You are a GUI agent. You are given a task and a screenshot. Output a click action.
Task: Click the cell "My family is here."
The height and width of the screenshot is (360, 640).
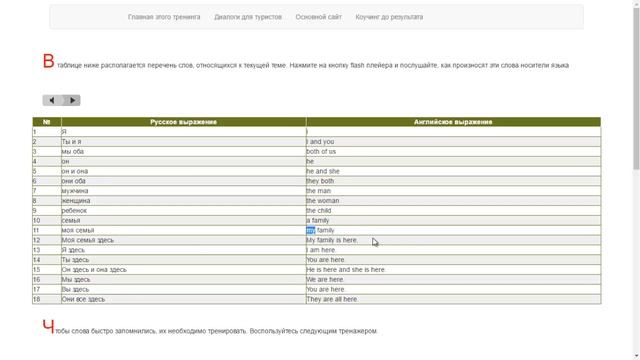453,240
